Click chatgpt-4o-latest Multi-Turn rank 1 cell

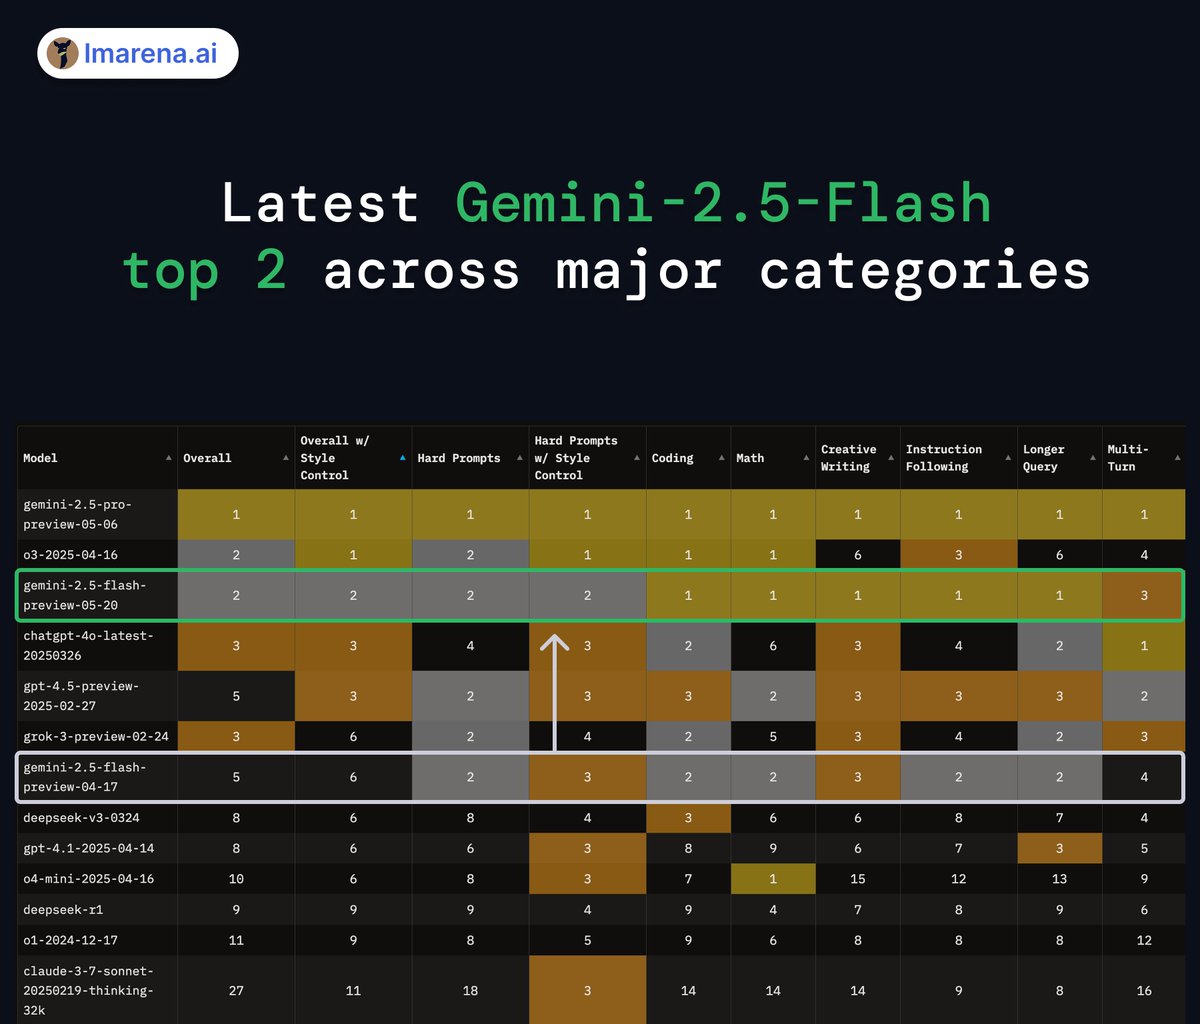[x=1144, y=645]
